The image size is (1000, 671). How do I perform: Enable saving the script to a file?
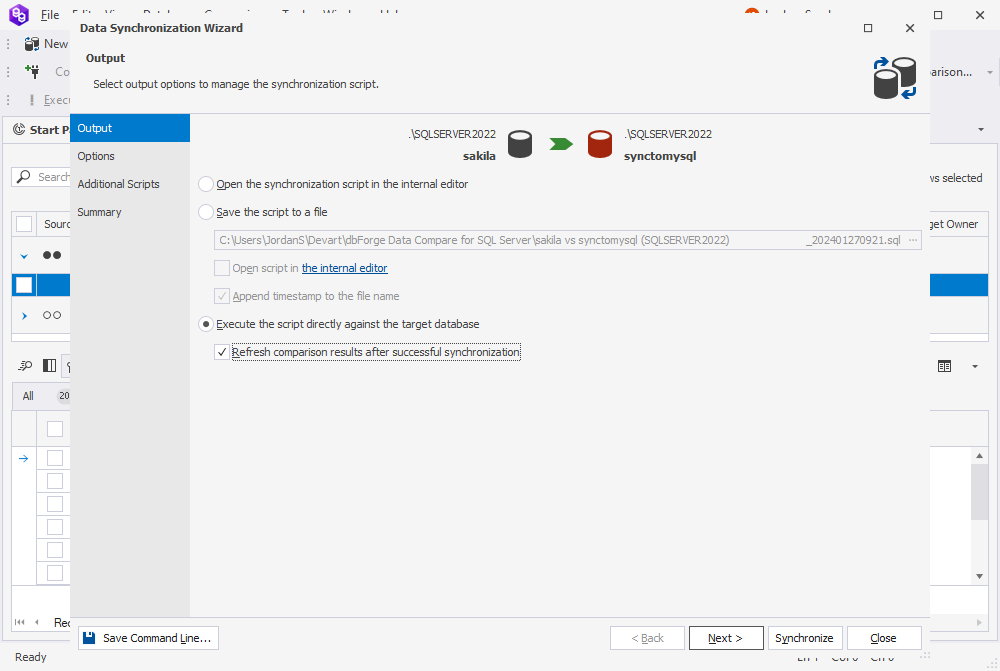click(x=205, y=211)
